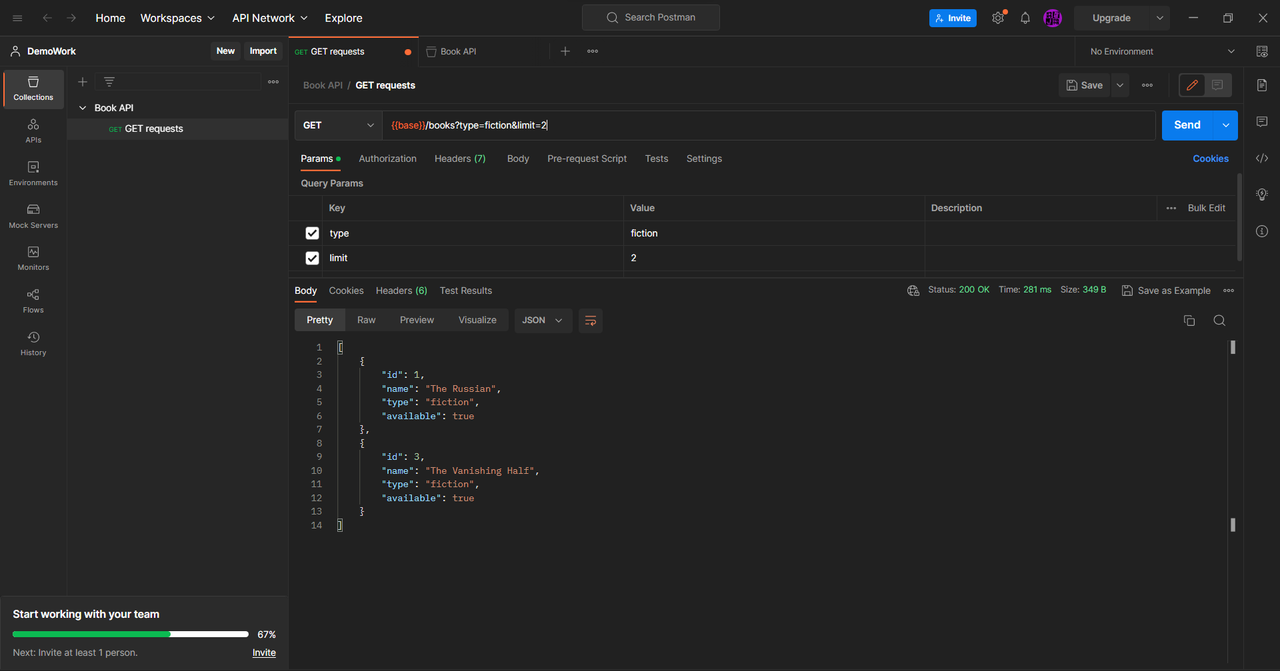Open APIs in the sidebar
The image size is (1280, 671).
pyautogui.click(x=33, y=131)
